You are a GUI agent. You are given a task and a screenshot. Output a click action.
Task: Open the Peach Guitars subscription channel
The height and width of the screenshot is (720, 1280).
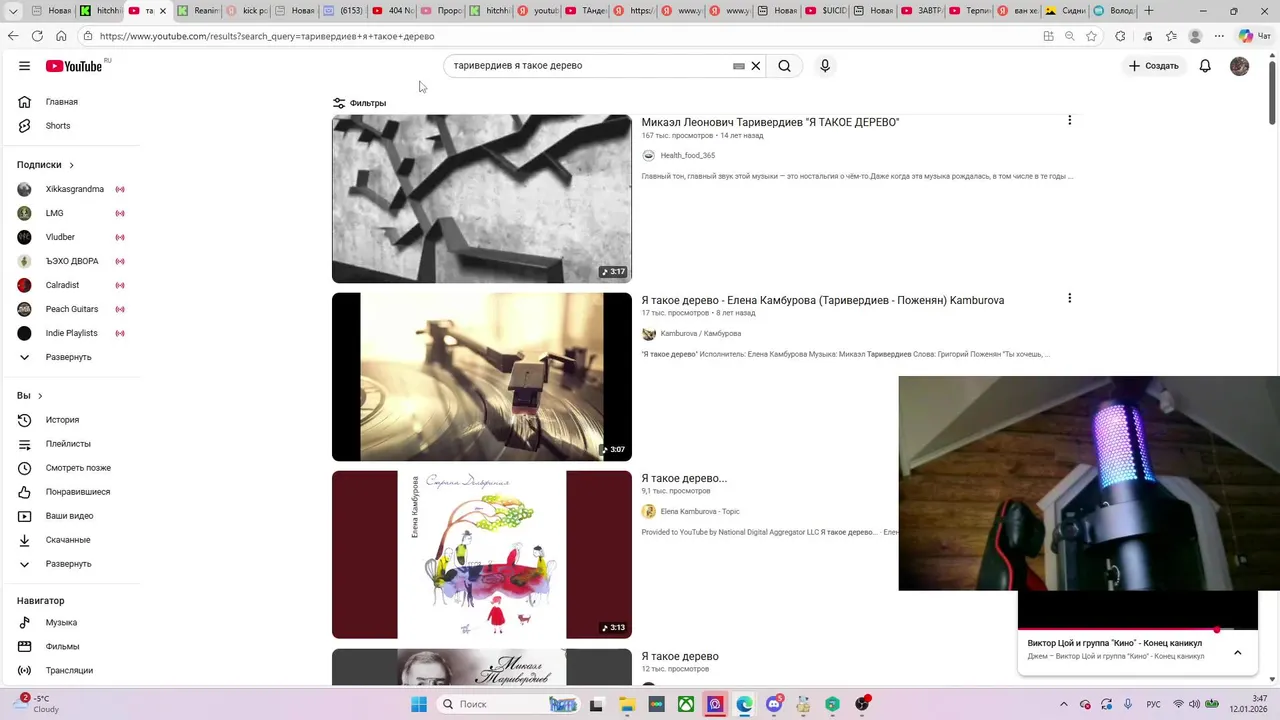pos(70,309)
